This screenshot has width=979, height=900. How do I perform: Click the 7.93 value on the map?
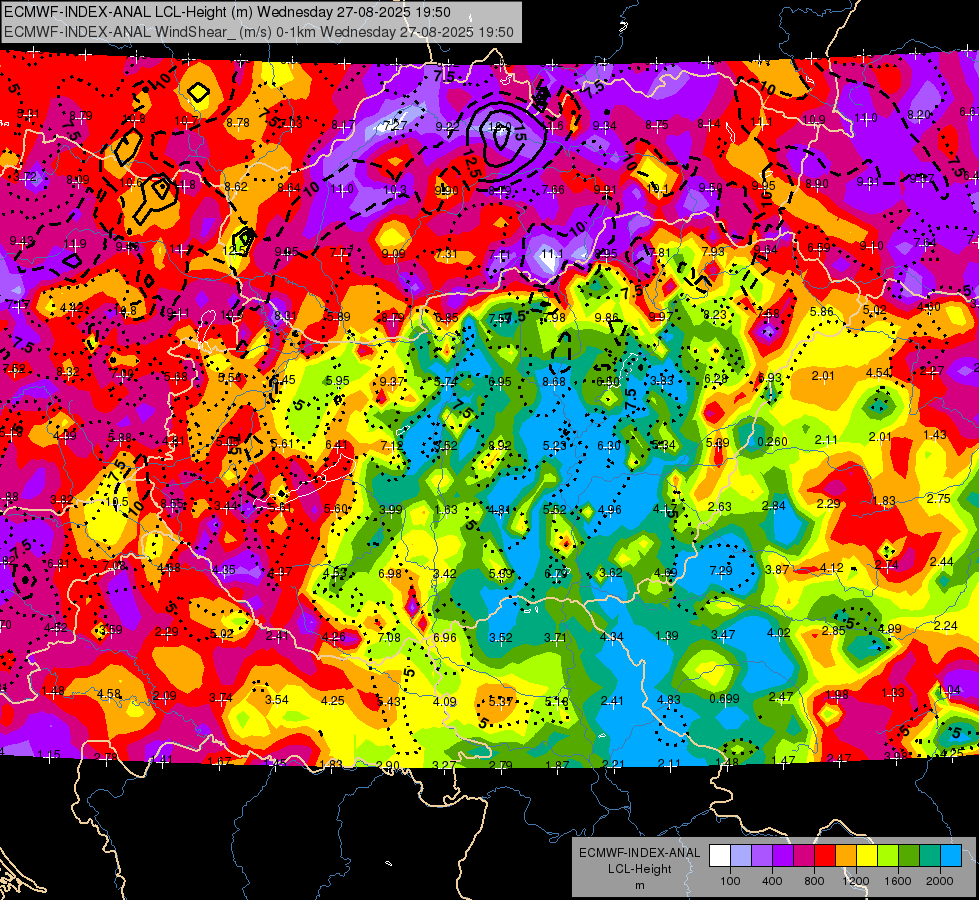pos(713,251)
